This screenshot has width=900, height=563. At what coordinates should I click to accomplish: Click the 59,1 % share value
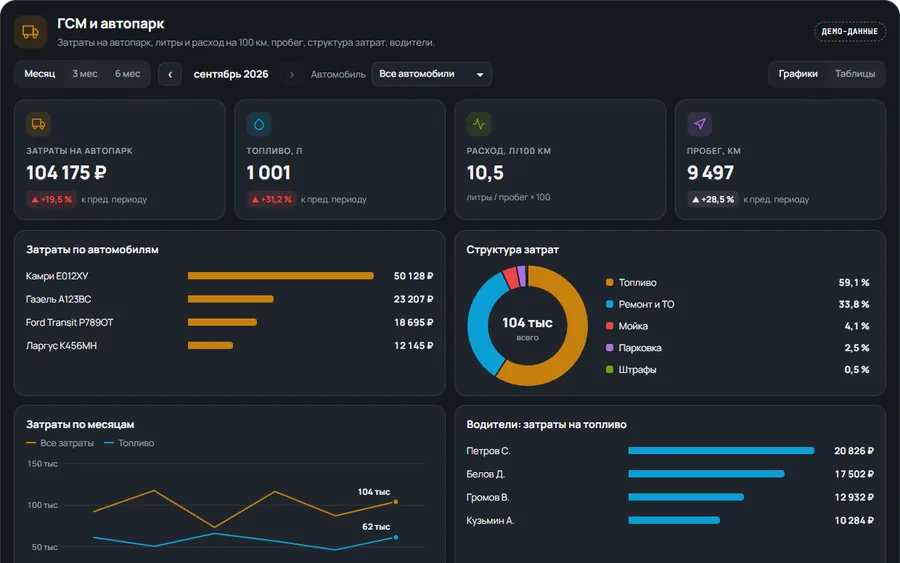[x=854, y=282]
